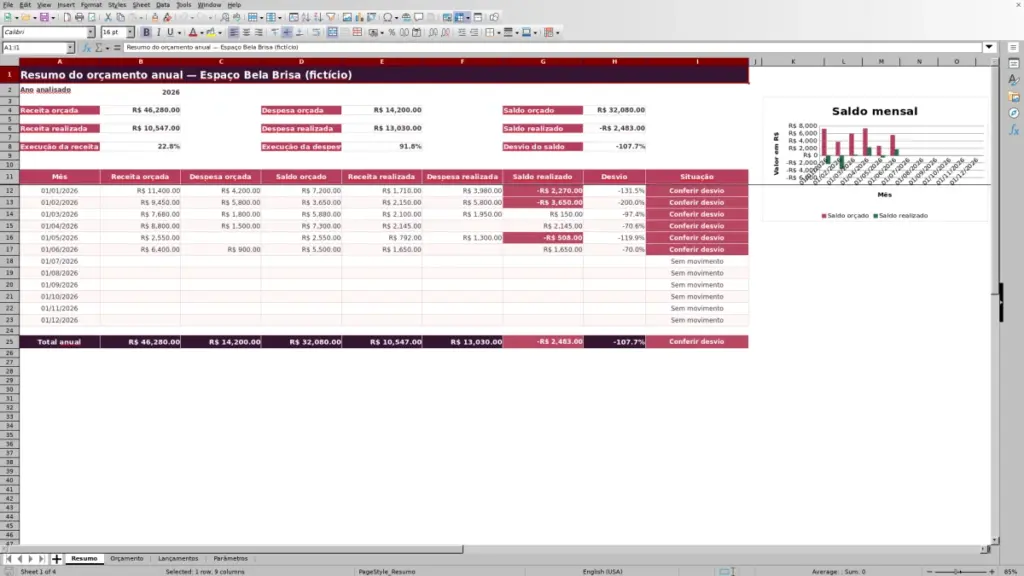Open the Name Box dropdown arrow
The height and width of the screenshot is (576, 1024).
pyautogui.click(x=70, y=48)
